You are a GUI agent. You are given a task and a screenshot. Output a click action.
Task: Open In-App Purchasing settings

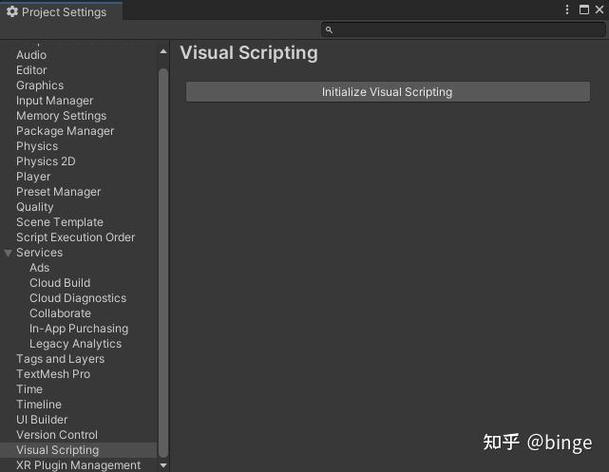(x=79, y=328)
